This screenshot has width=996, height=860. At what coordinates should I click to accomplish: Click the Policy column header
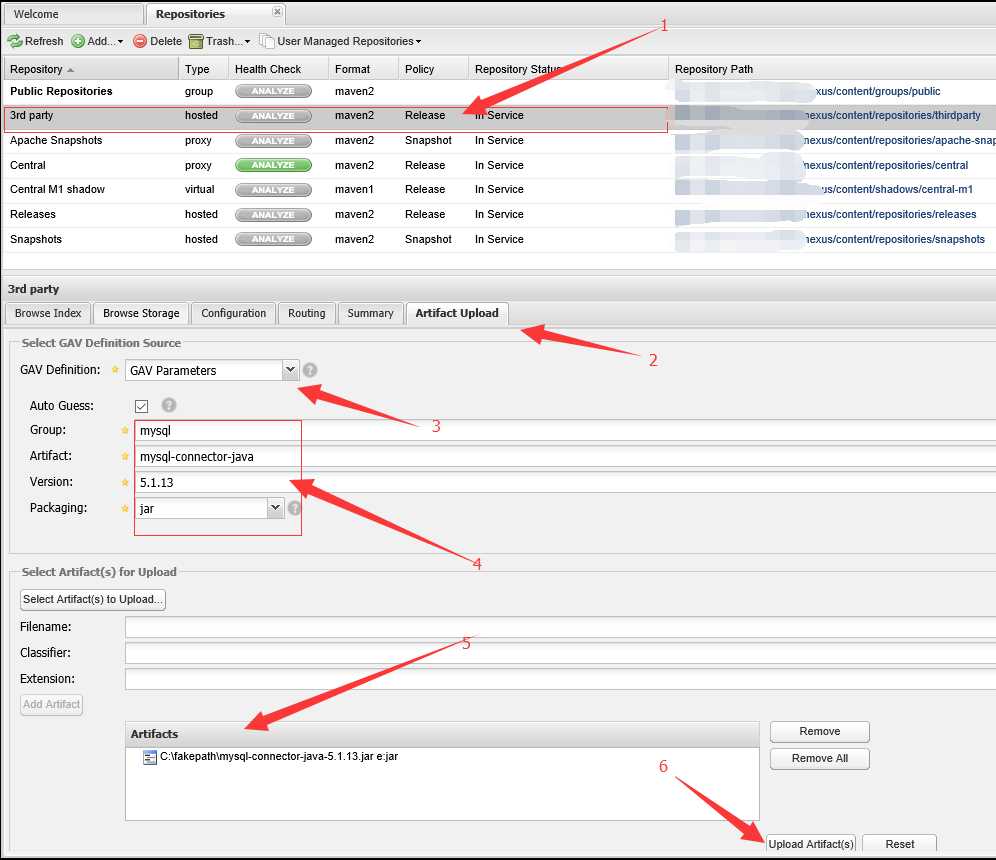(433, 69)
